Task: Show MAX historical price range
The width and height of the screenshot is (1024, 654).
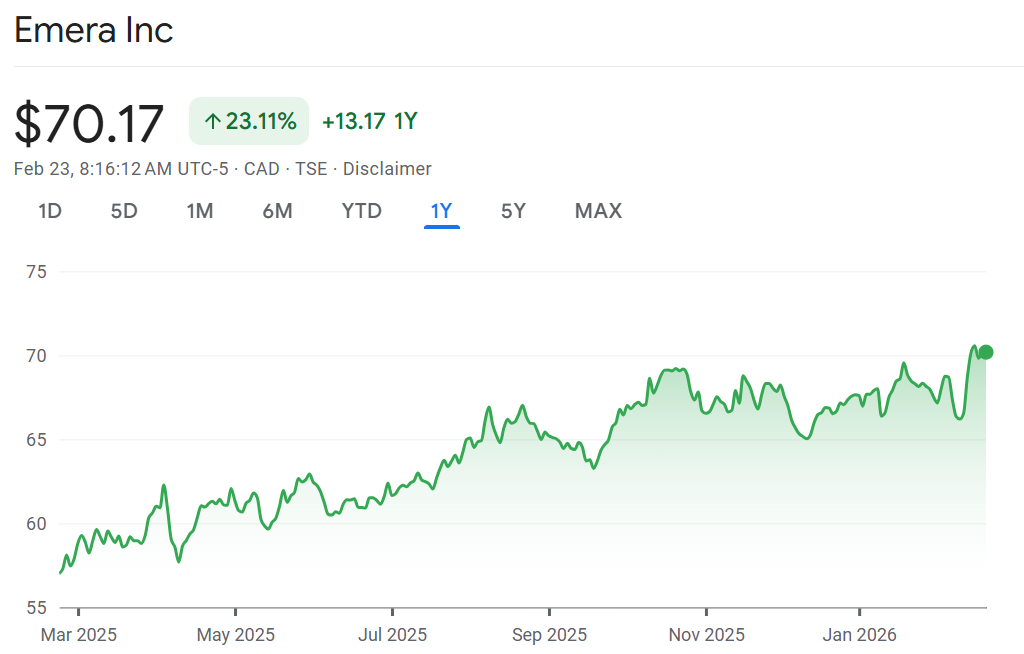Action: [598, 211]
